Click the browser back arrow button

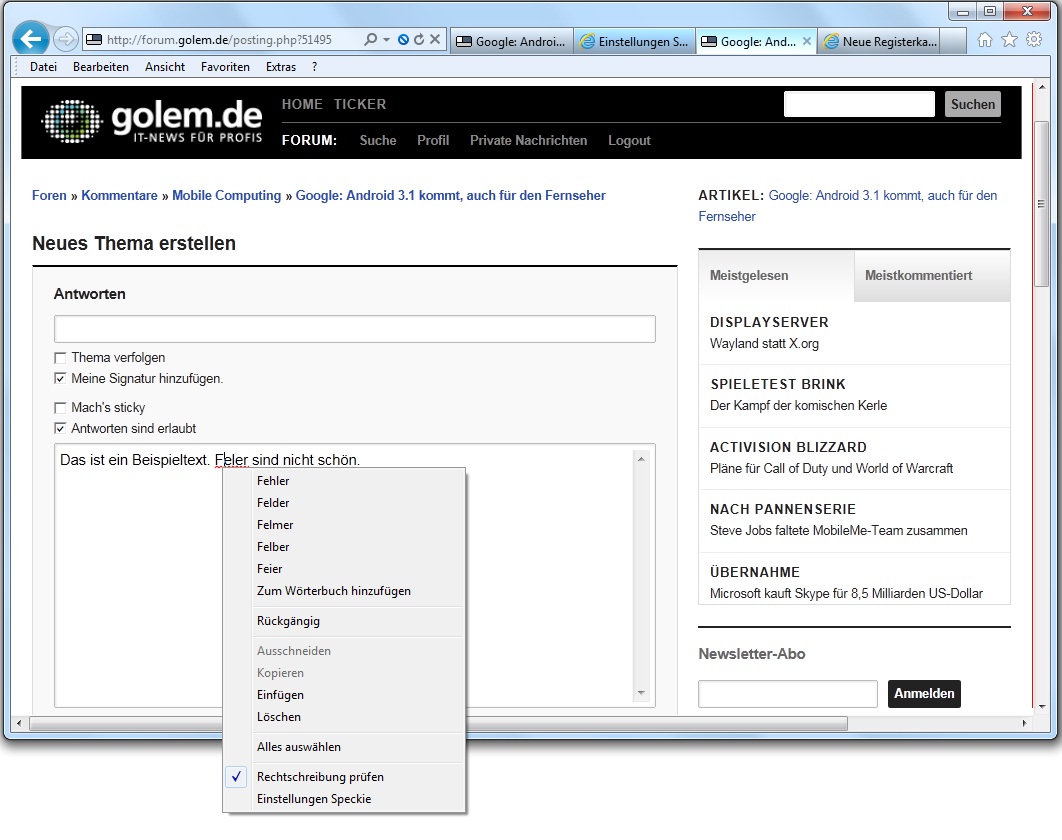coord(30,39)
